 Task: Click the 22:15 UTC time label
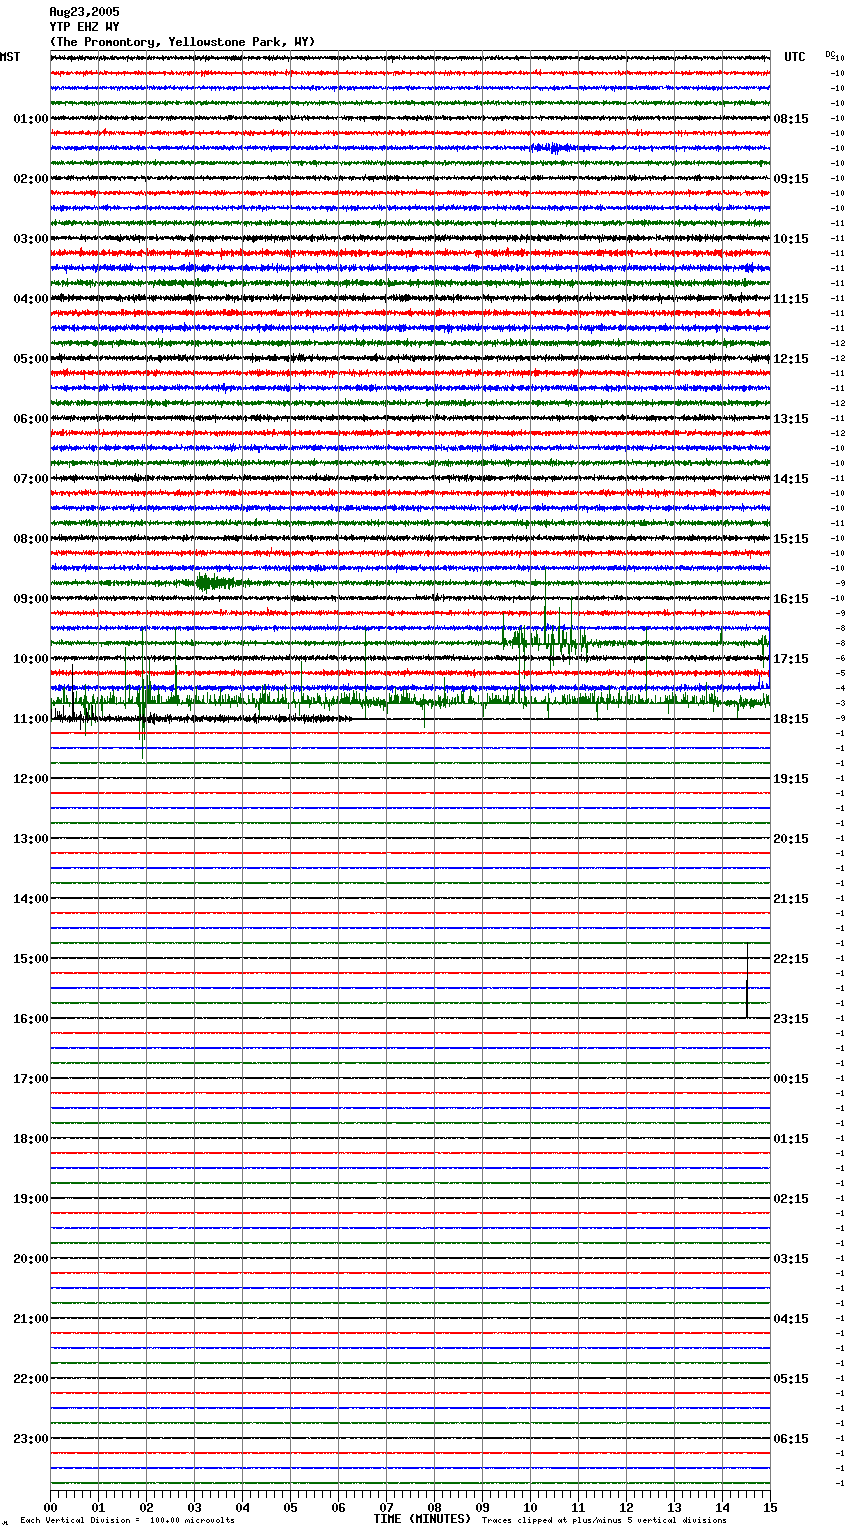pyautogui.click(x=791, y=959)
